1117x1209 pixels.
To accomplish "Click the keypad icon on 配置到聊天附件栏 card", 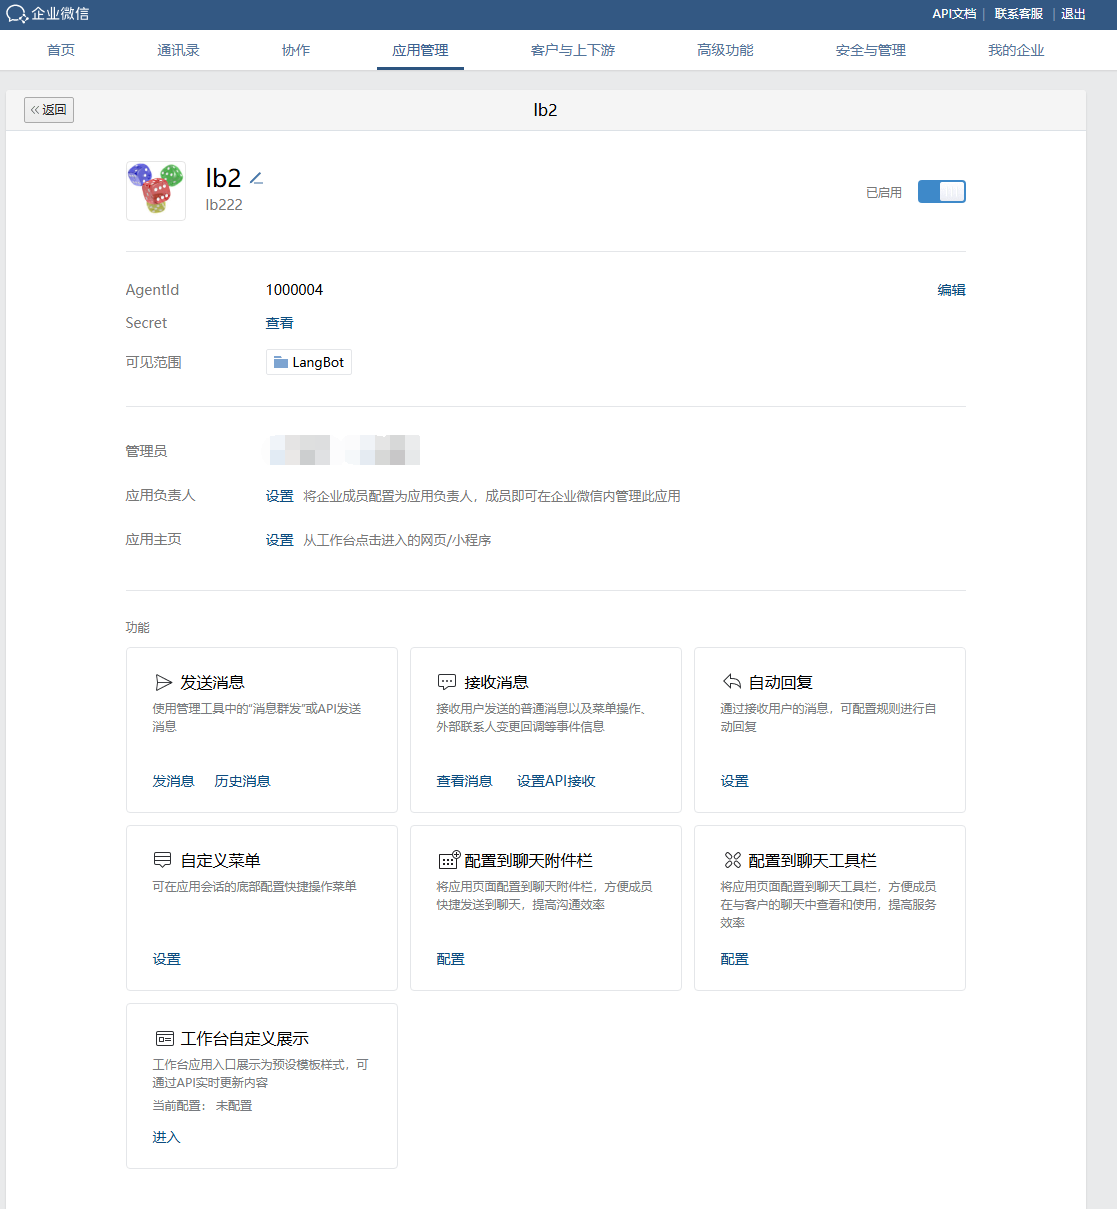I will (447, 858).
